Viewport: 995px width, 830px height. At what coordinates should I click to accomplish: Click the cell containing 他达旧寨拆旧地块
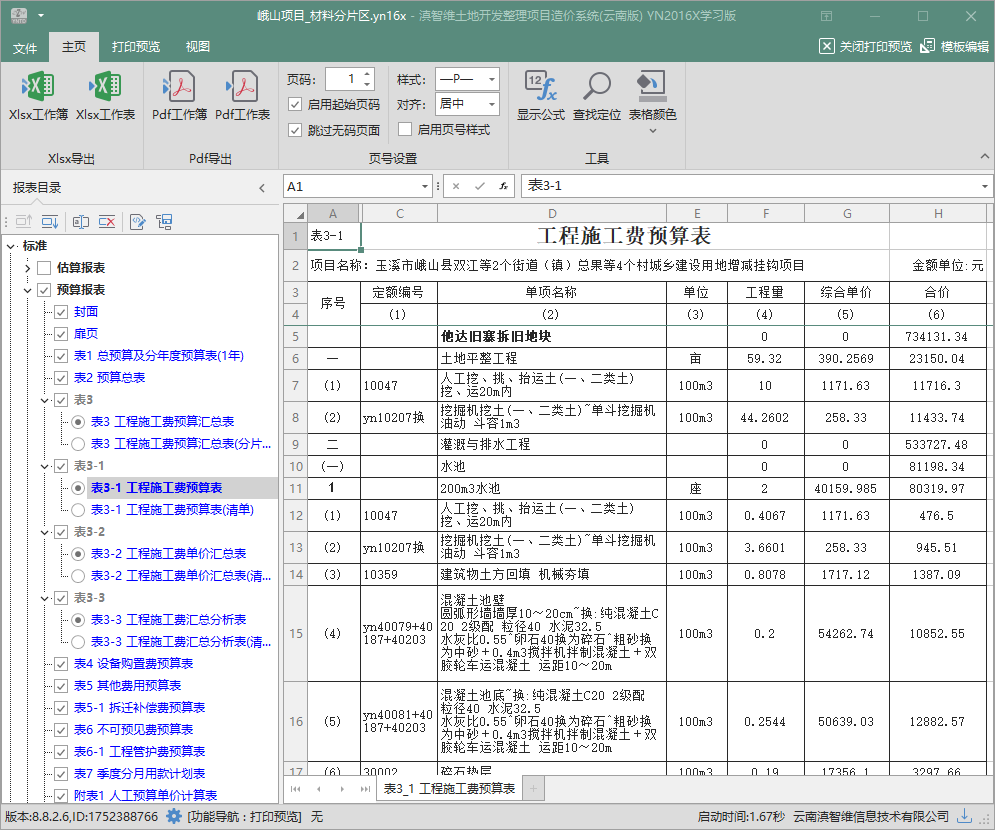point(551,336)
